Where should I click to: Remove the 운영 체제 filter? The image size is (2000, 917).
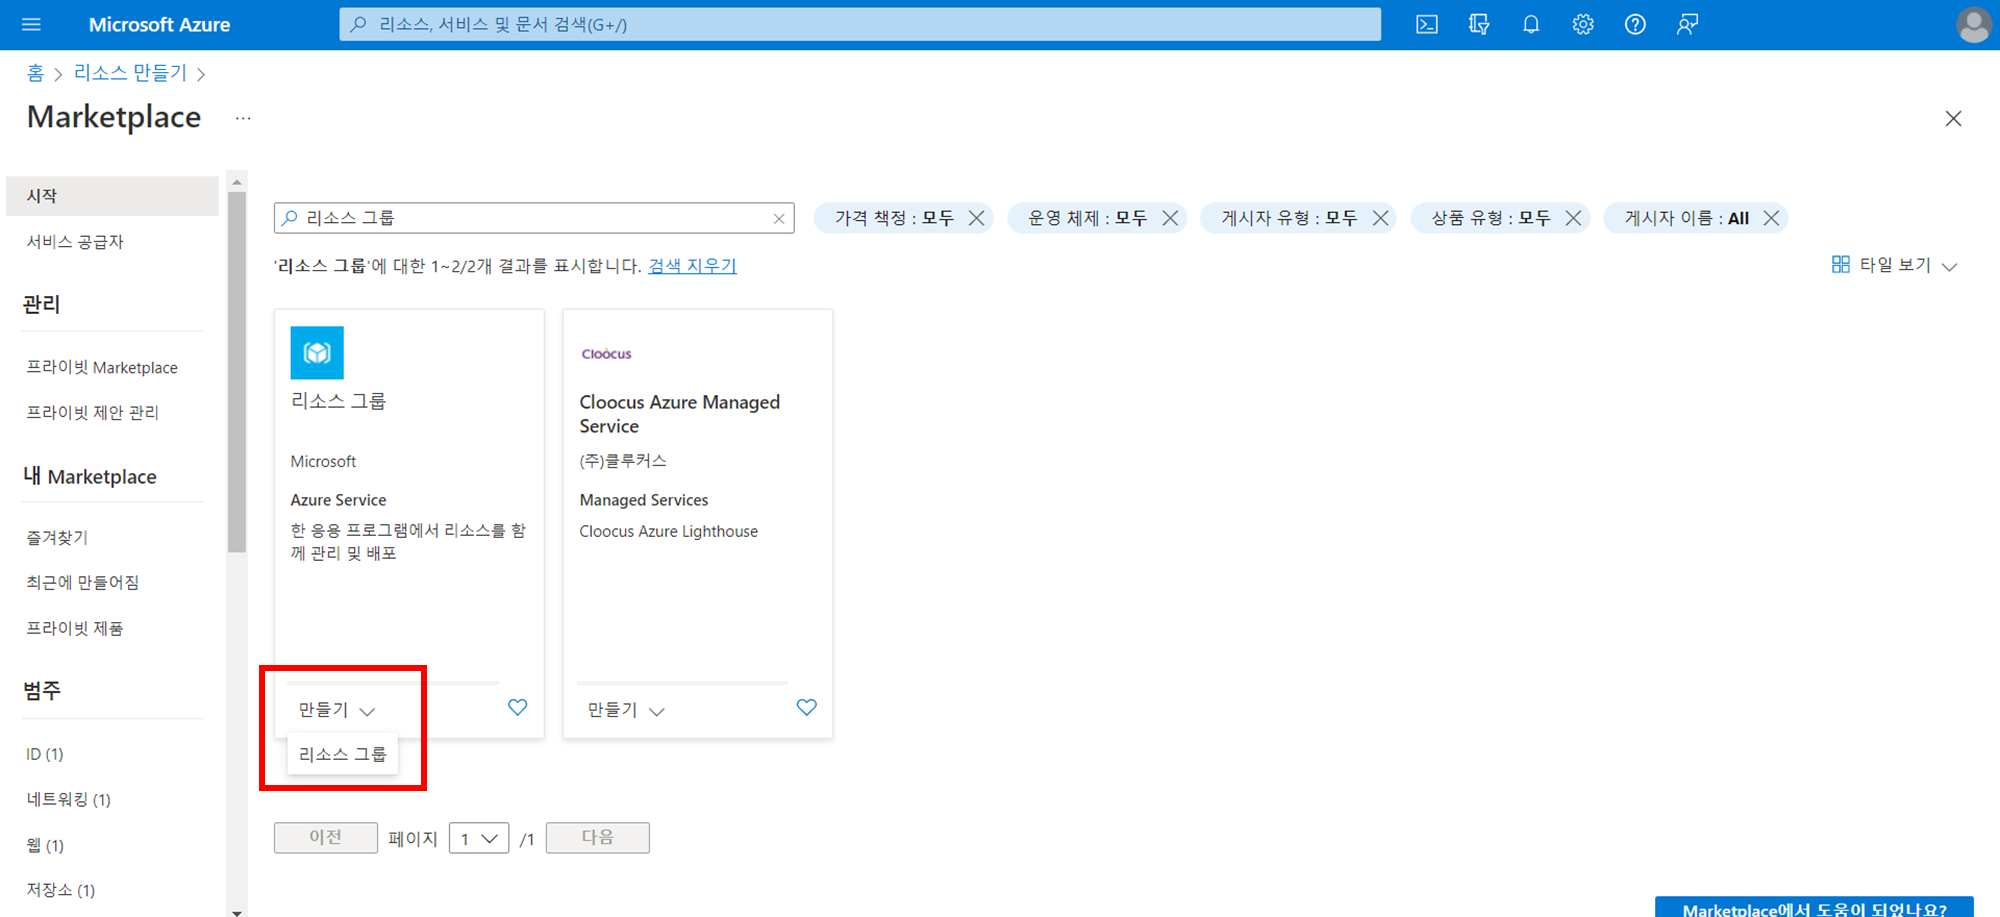point(1170,218)
